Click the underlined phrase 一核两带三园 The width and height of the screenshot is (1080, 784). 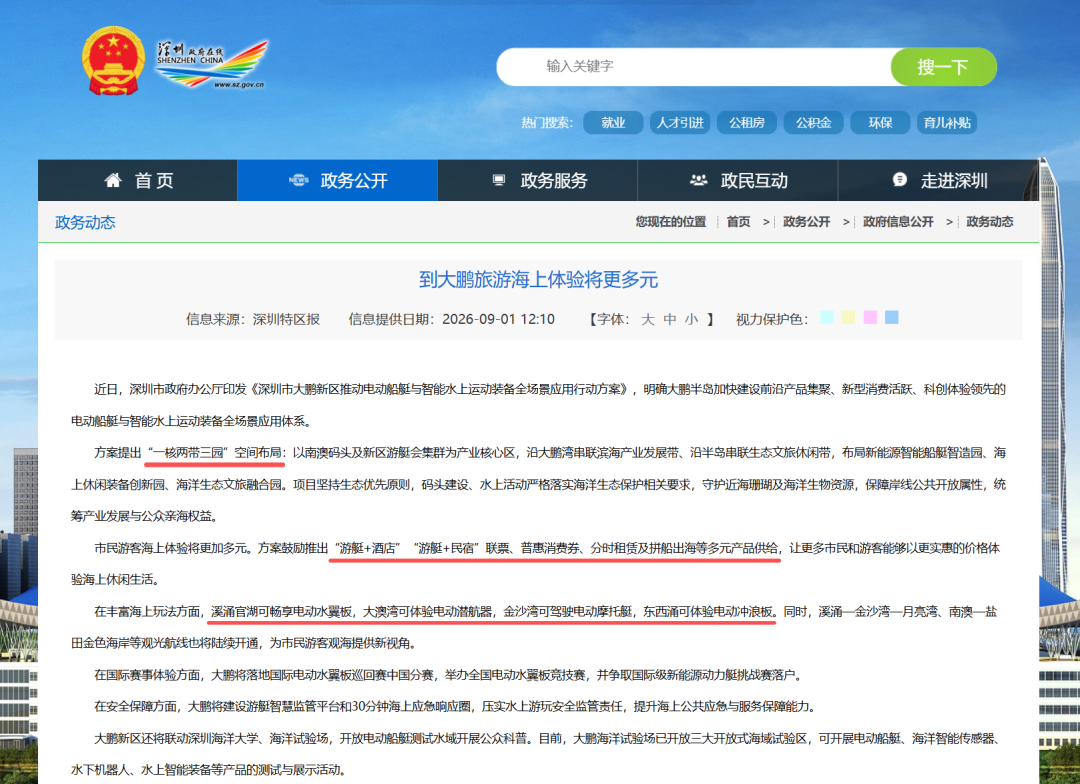click(188, 453)
